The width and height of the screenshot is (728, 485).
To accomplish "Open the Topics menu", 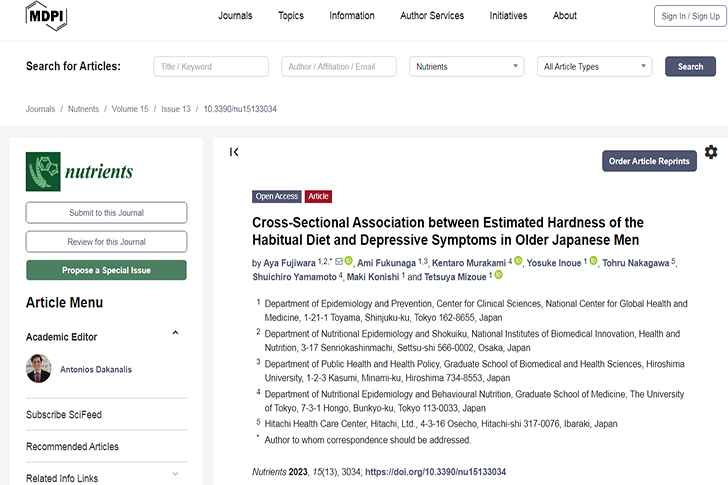I will [x=291, y=16].
